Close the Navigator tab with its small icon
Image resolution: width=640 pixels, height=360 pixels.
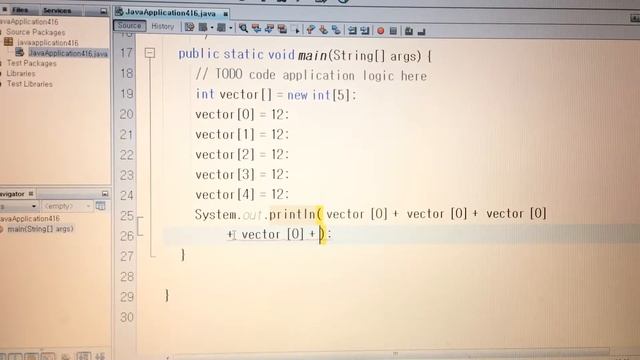coord(31,193)
